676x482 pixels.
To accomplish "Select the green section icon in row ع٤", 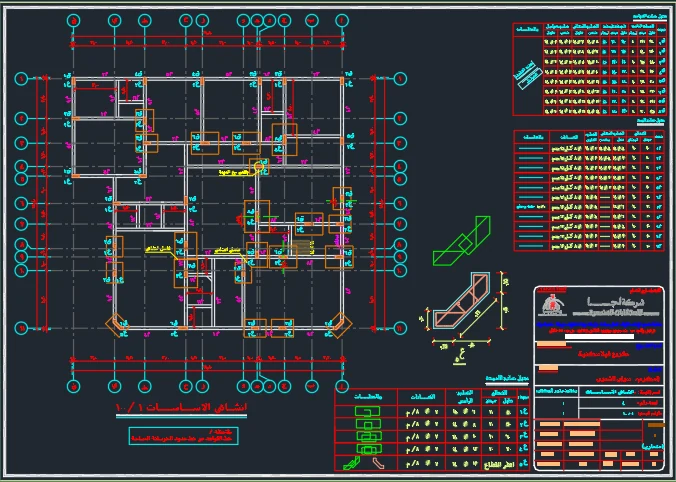I will pyautogui.click(x=368, y=450).
